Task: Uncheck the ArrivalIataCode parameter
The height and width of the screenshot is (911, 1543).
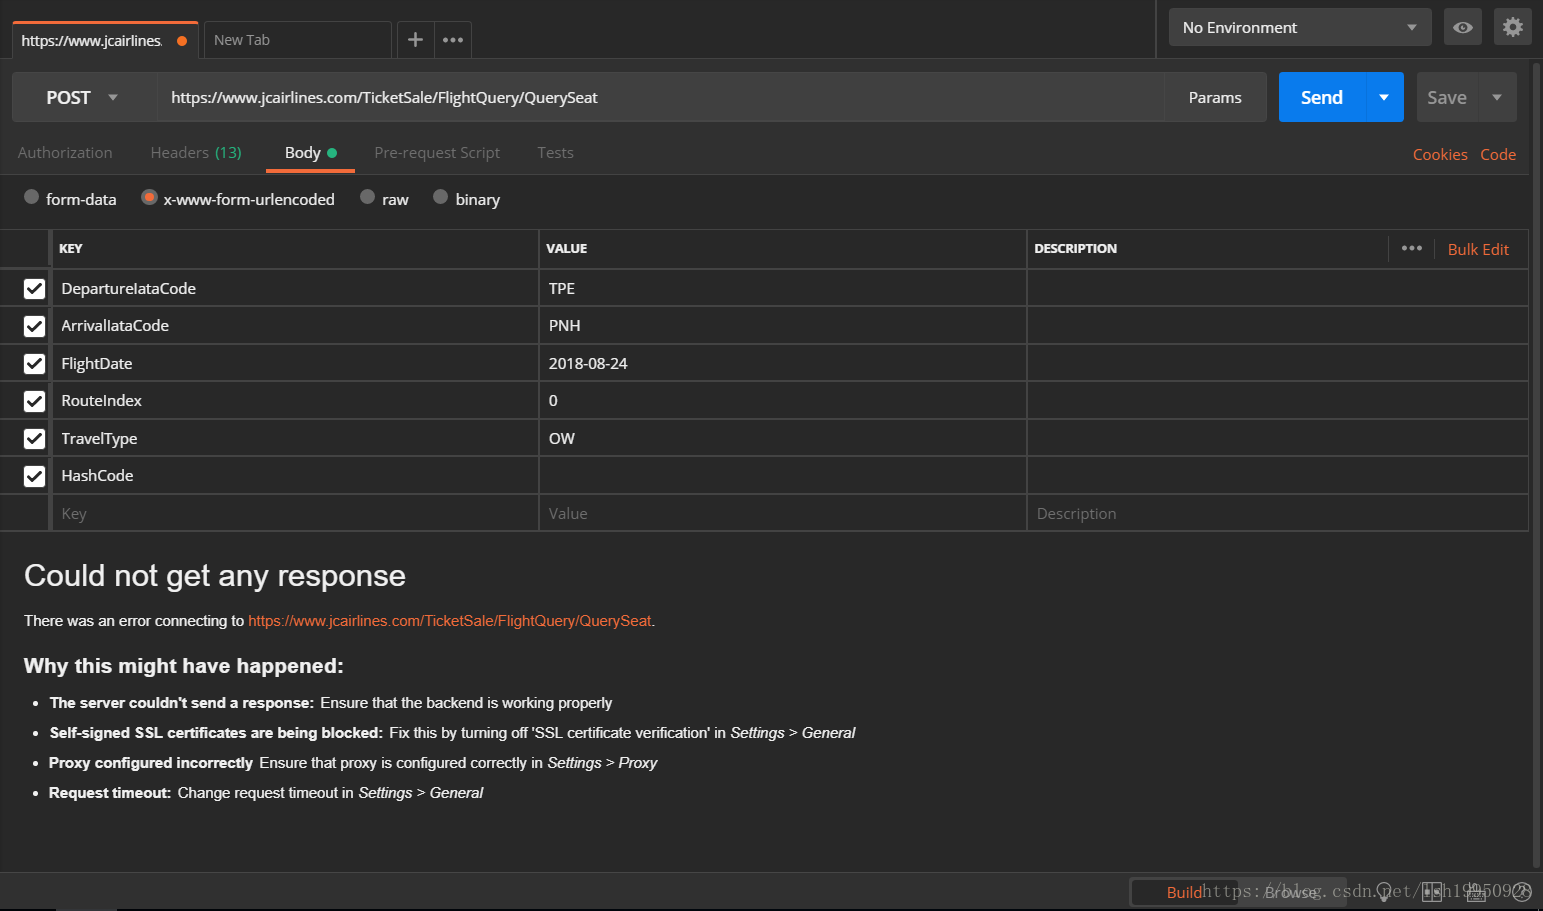Action: click(x=34, y=326)
